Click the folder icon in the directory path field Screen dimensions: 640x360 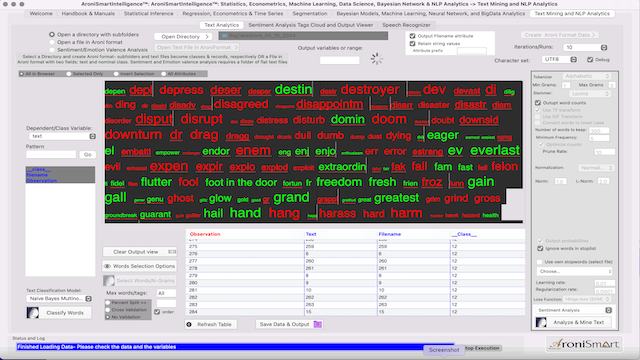point(224,36)
